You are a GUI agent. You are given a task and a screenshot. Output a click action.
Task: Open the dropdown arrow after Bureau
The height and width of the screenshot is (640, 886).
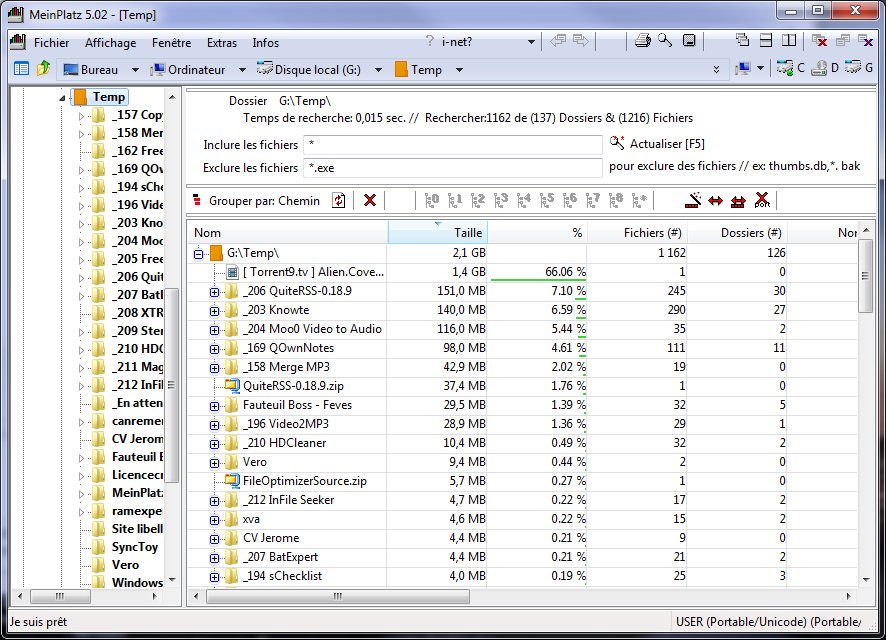(135, 69)
